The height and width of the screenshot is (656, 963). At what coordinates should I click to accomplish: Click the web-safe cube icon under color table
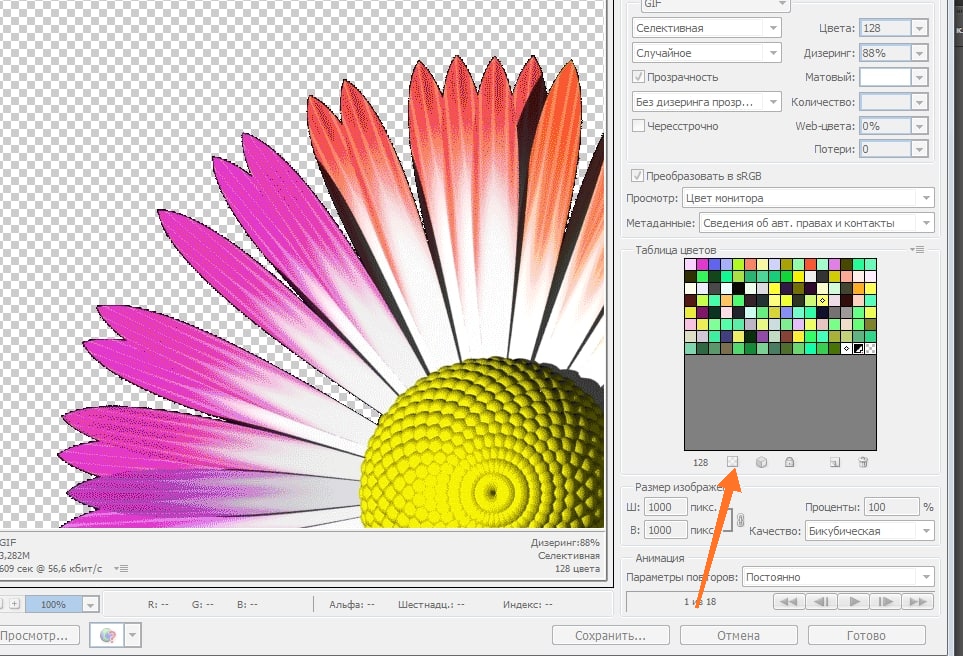[761, 462]
